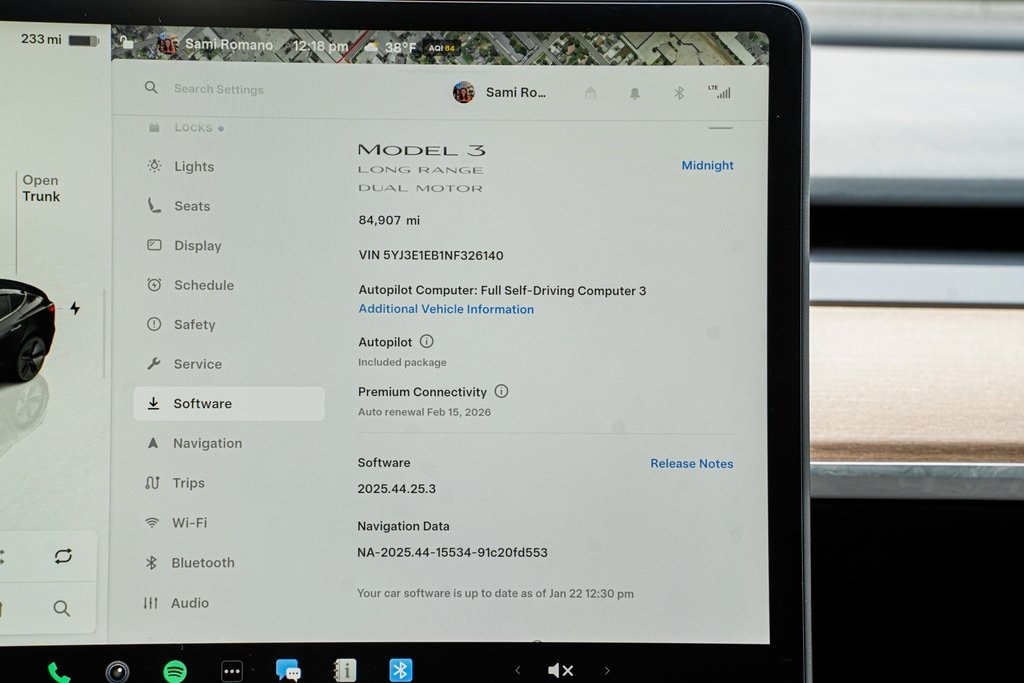
Task: Go to Navigation settings
Action: pyautogui.click(x=207, y=443)
